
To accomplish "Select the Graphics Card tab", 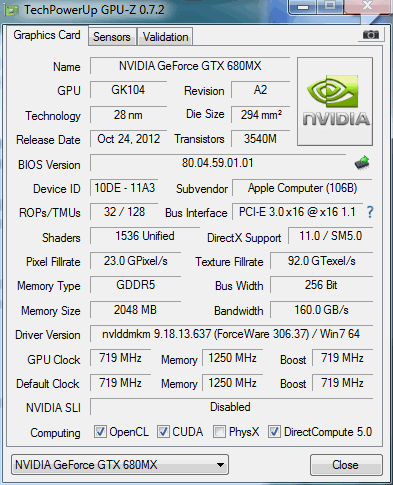I will [x=47, y=35].
